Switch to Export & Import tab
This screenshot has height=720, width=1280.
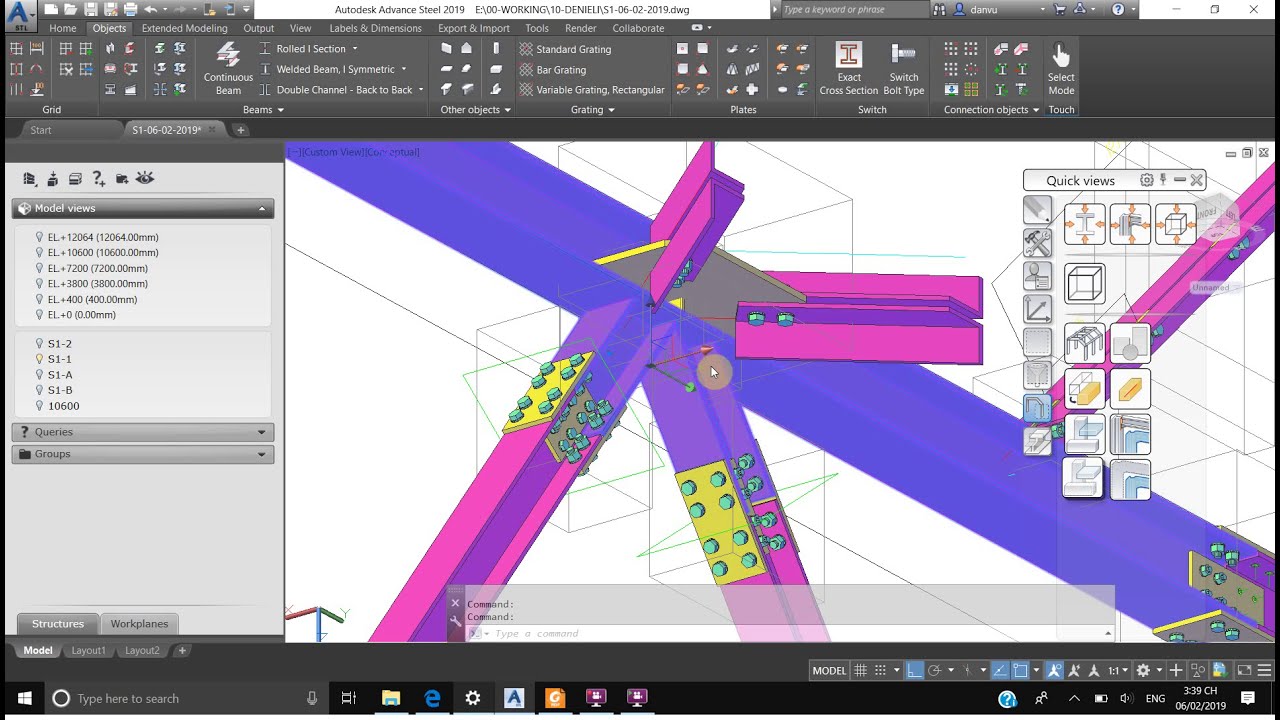pos(473,28)
